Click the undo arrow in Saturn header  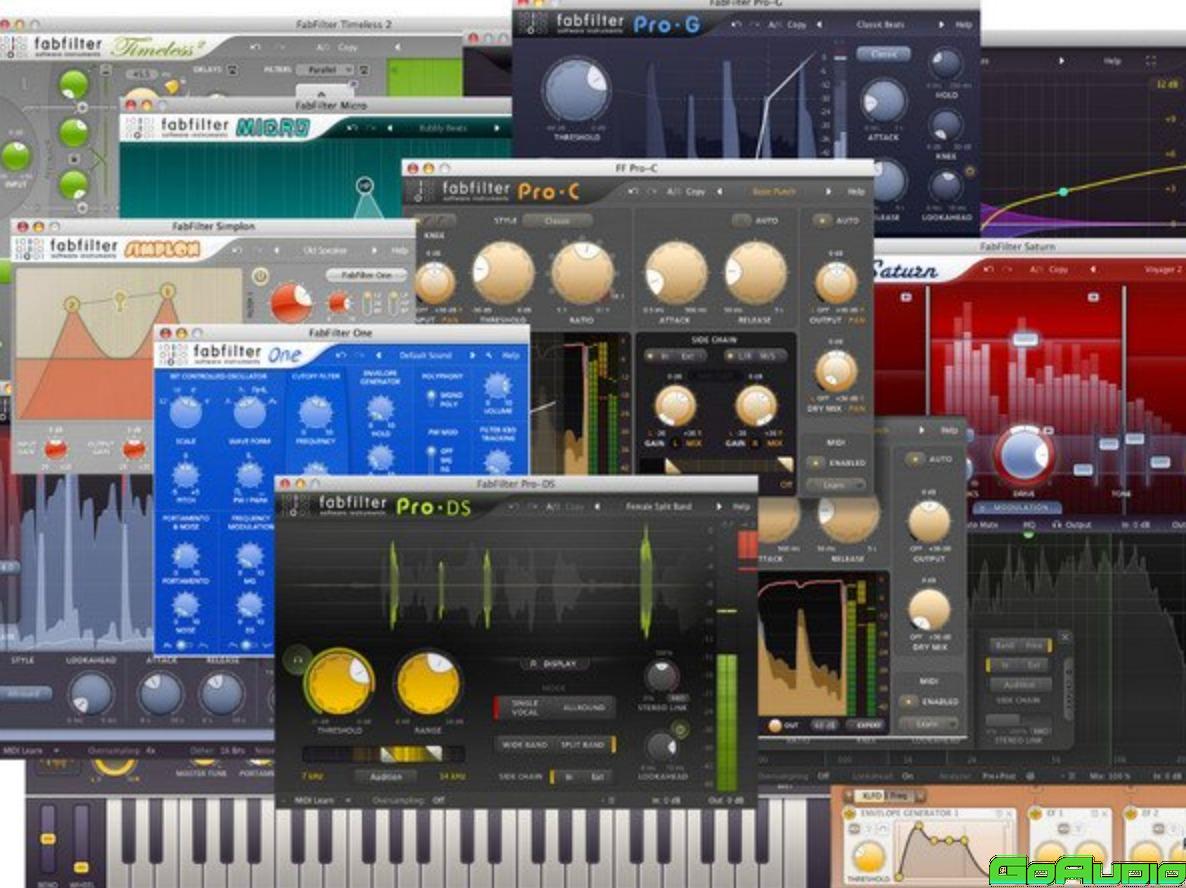point(987,269)
